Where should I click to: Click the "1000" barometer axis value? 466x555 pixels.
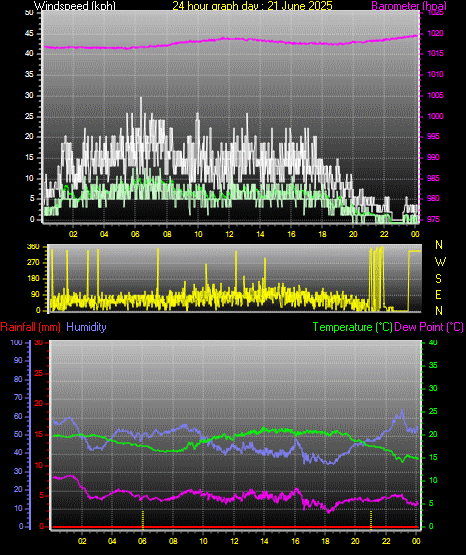point(435,116)
